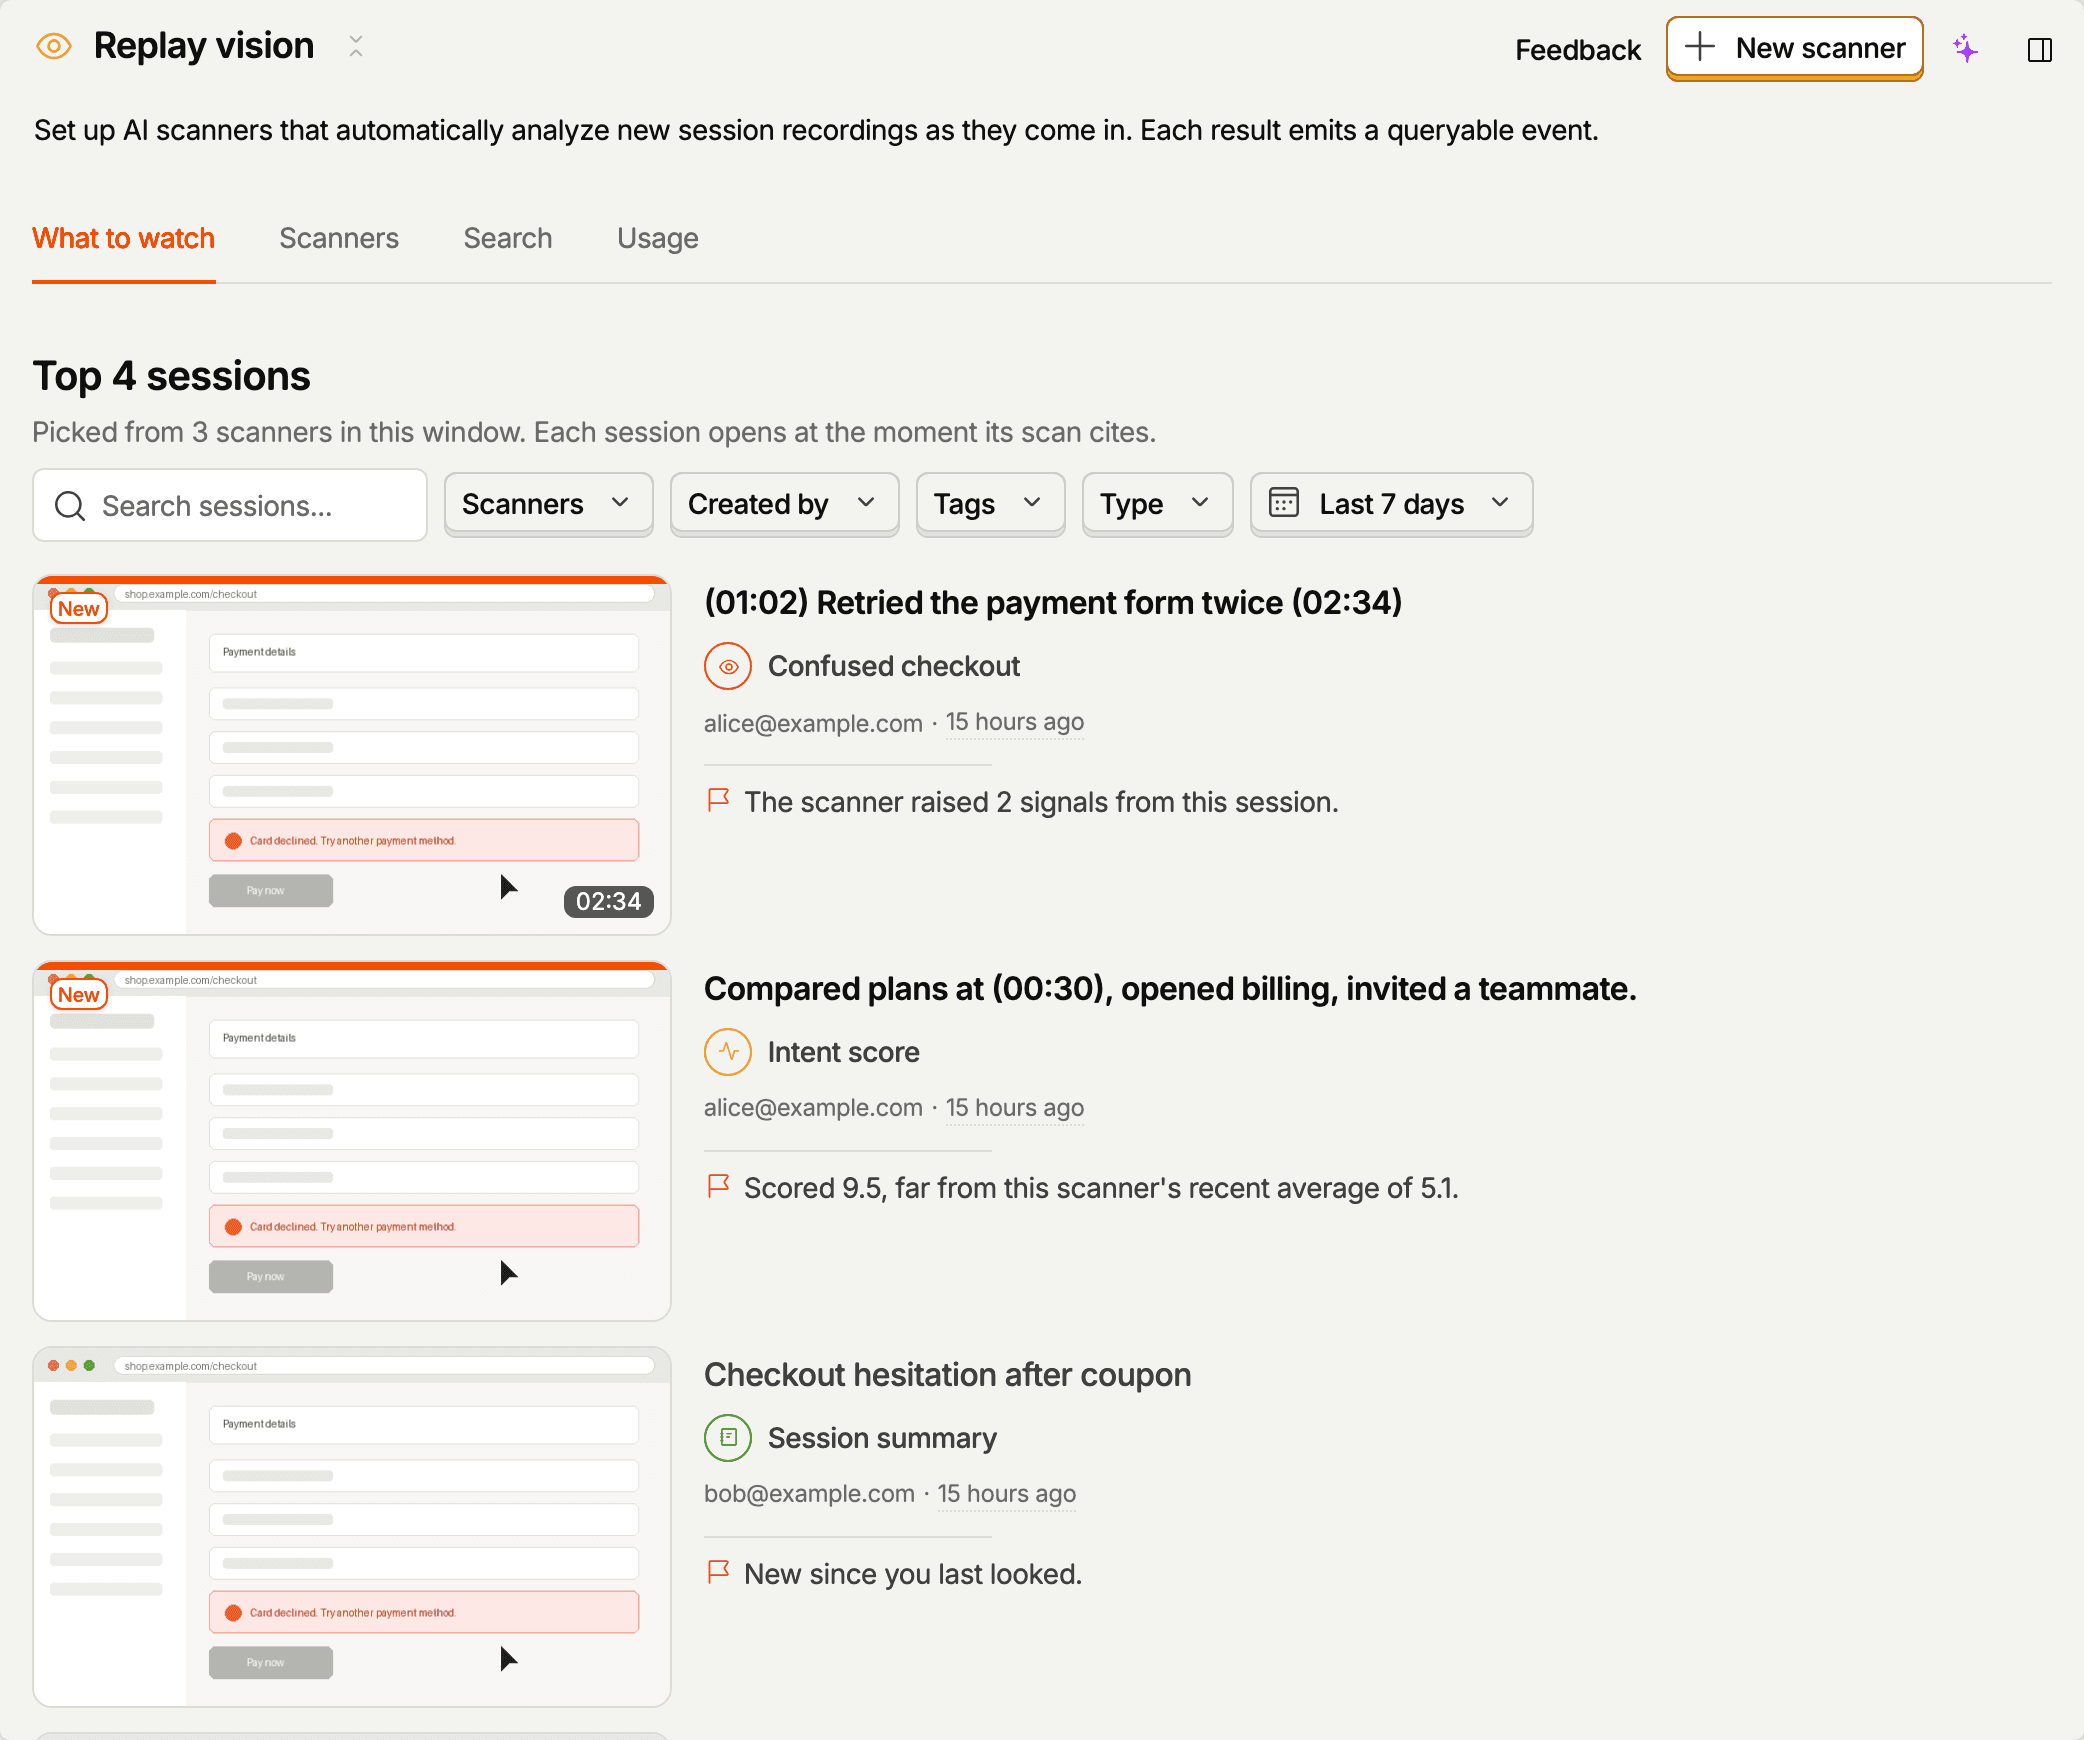
Task: Click 15 hours ago under Confused checkout
Action: 1015,722
